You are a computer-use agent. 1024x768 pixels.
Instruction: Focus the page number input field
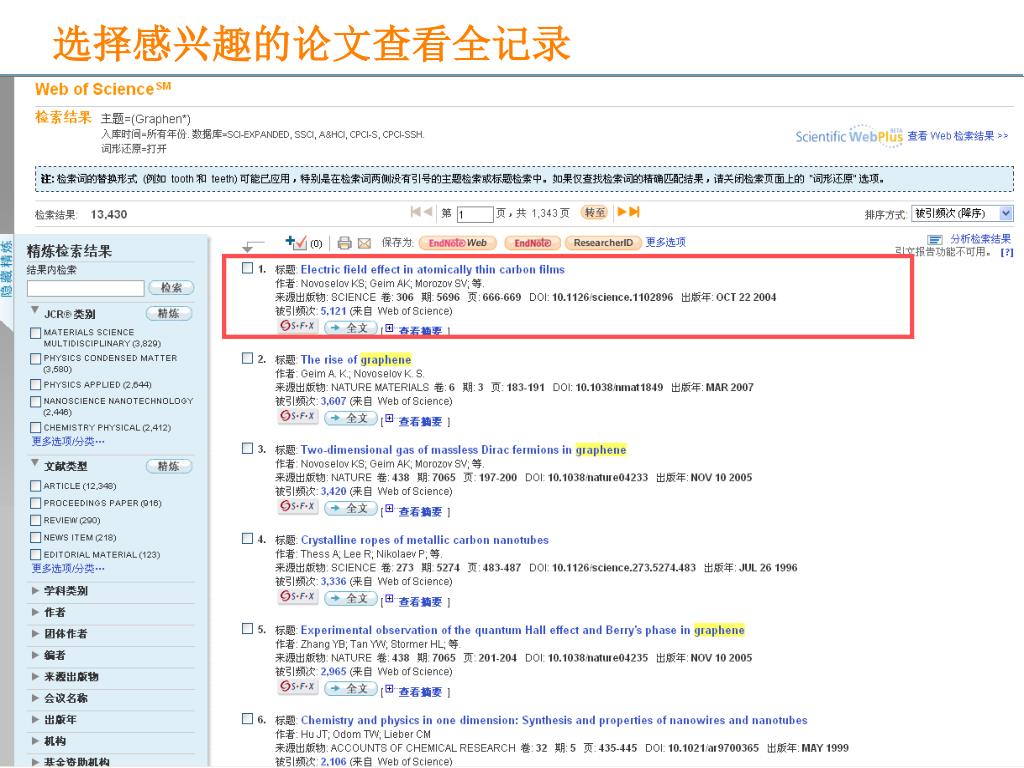click(x=475, y=214)
